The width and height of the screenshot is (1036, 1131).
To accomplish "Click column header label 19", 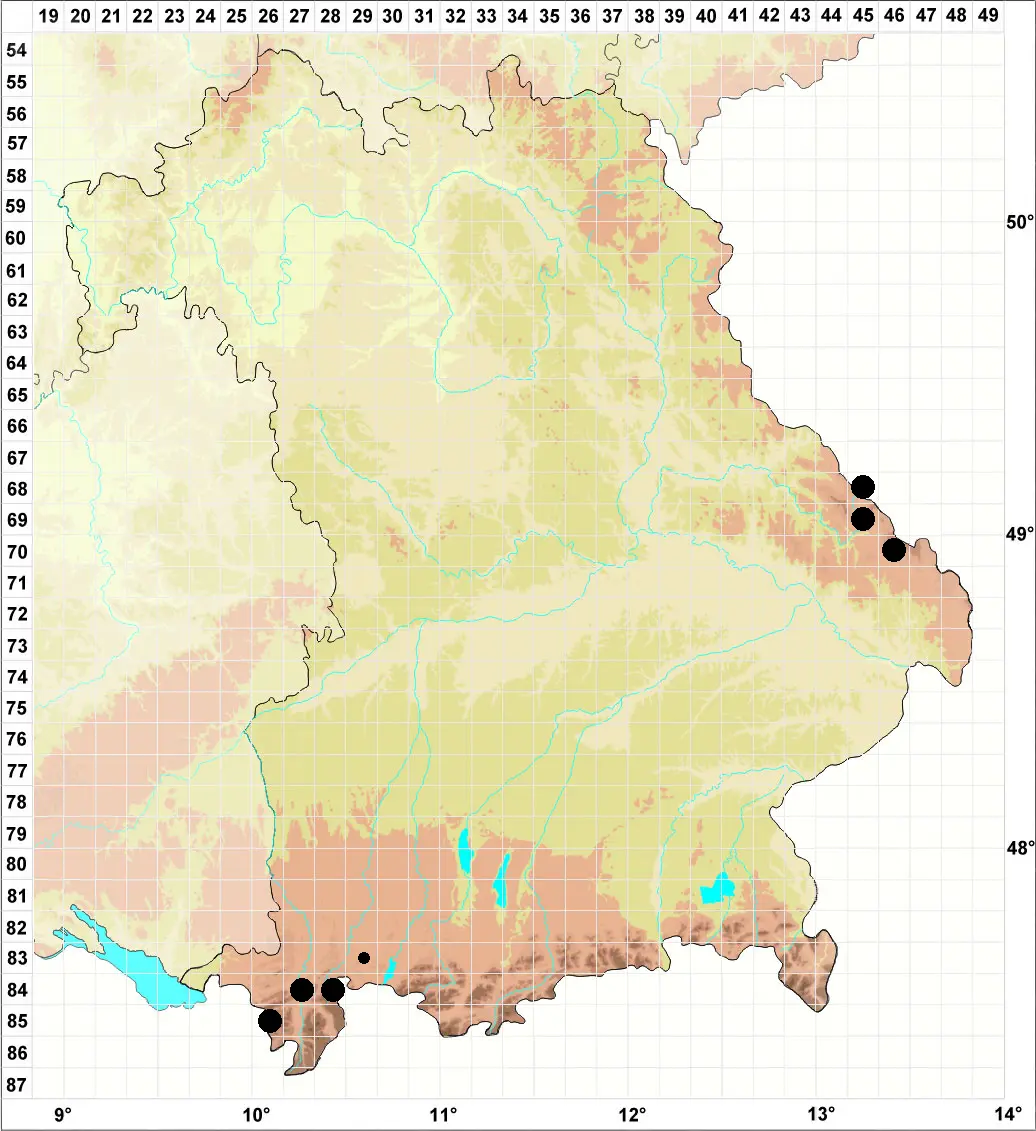I will click(x=48, y=16).
